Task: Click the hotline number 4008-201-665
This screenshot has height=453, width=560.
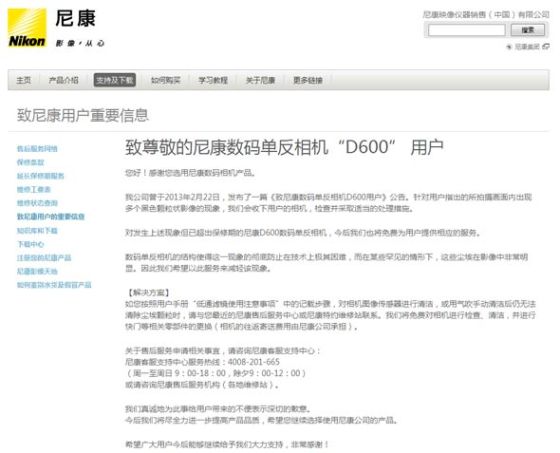Action: pyautogui.click(x=254, y=362)
